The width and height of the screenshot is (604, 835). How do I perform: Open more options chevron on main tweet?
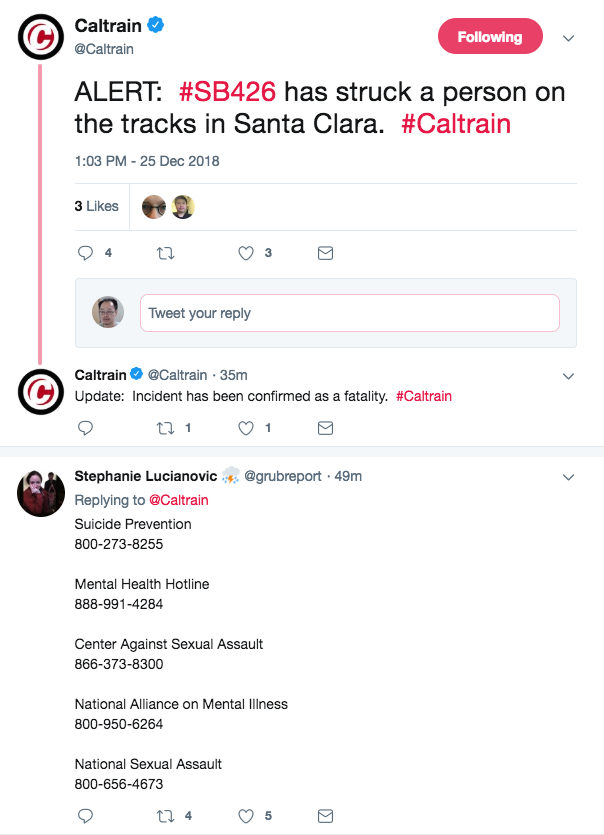(x=569, y=38)
